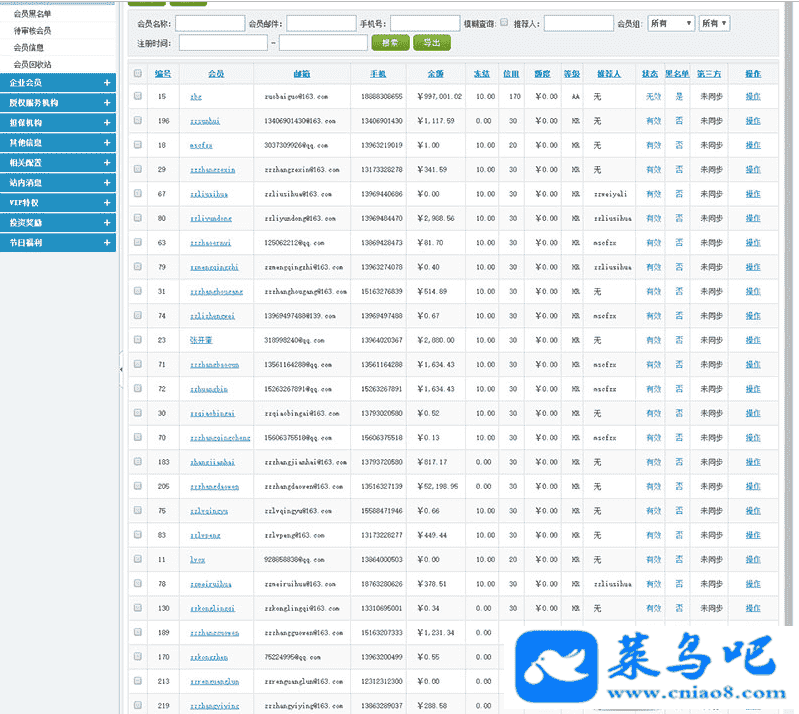Tick the select-all checkbox in table header

click(x=137, y=74)
